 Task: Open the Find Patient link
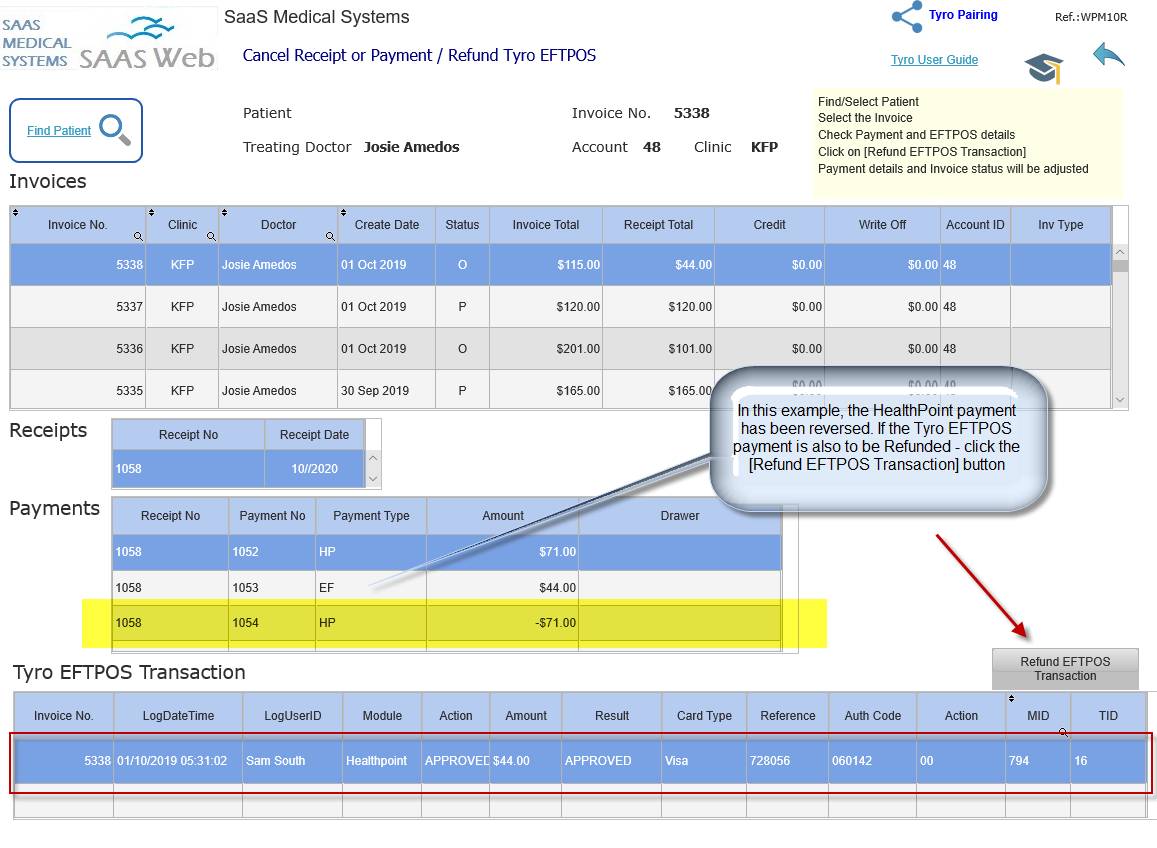(59, 131)
